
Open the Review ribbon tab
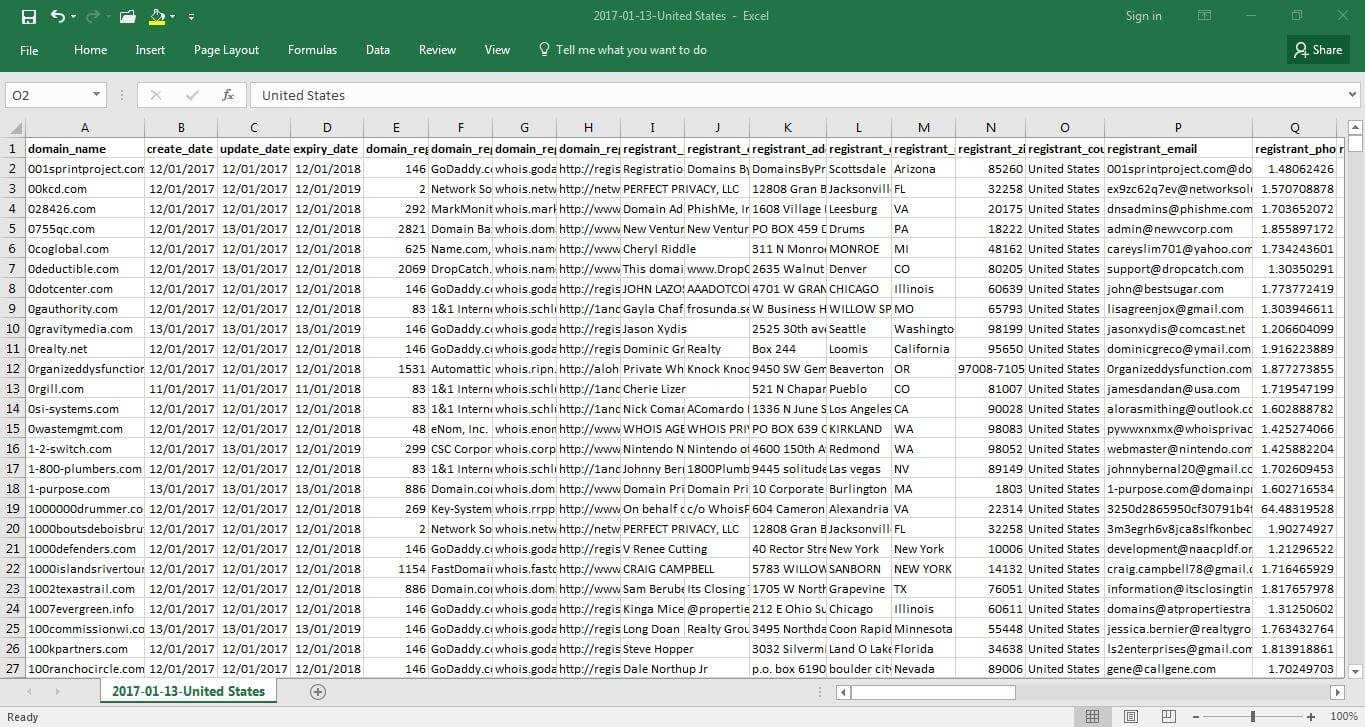[437, 50]
